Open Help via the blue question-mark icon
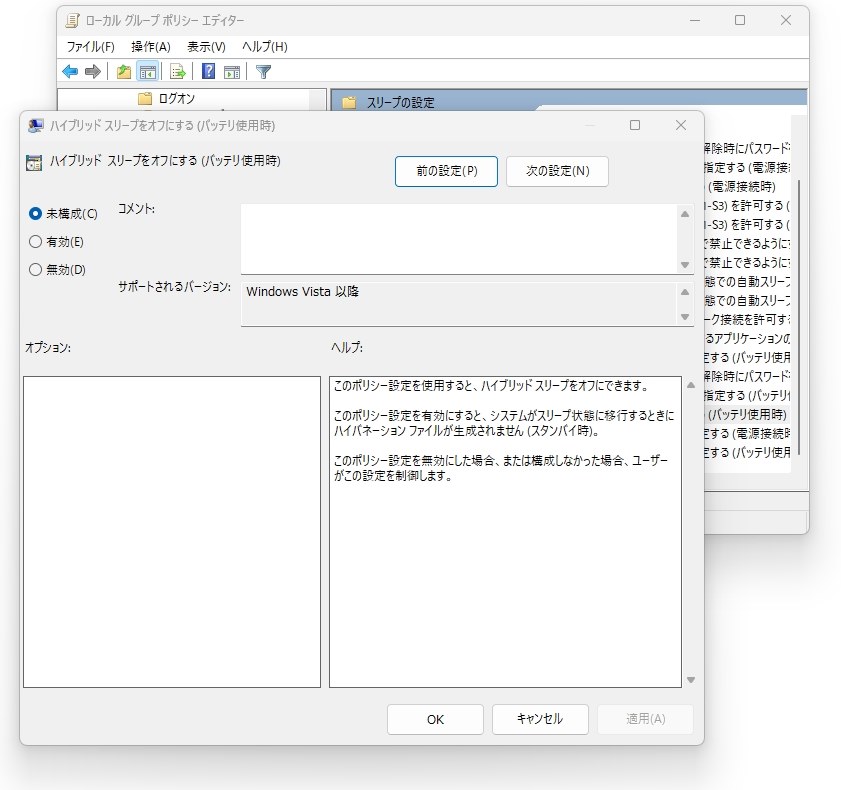Image resolution: width=841 pixels, height=790 pixels. click(x=208, y=71)
